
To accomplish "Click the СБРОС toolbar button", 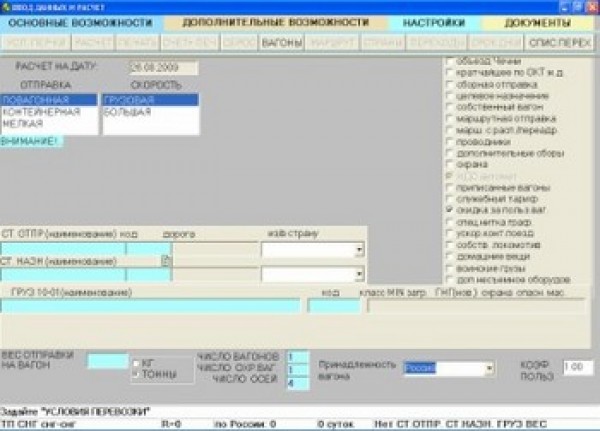I will 239,43.
